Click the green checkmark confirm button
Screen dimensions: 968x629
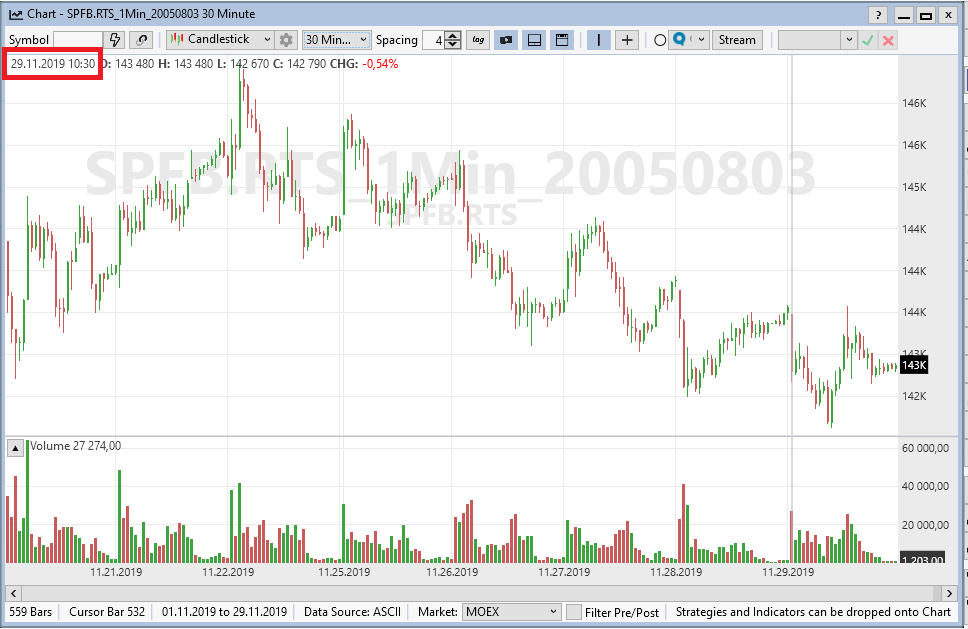click(x=866, y=40)
